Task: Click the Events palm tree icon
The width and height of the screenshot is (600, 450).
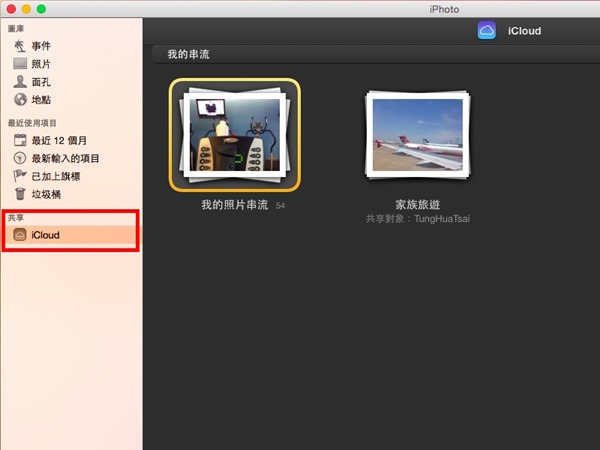Action: pos(20,46)
